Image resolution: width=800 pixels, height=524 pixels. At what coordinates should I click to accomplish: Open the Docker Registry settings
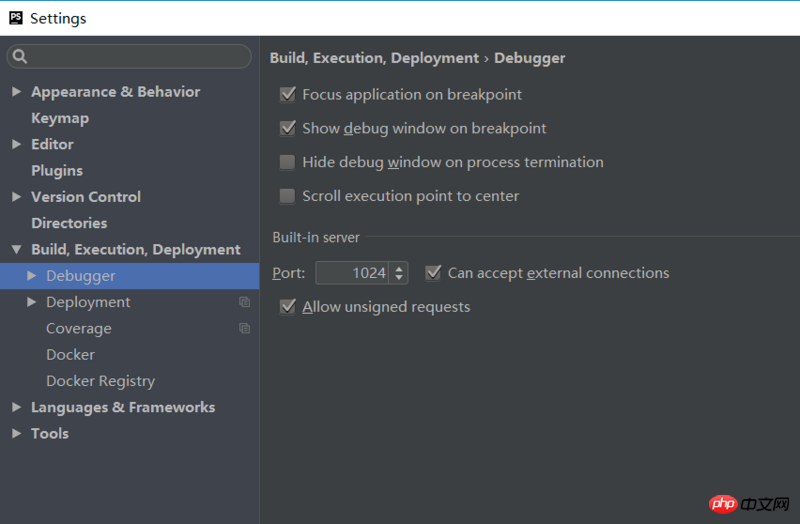[x=100, y=381]
